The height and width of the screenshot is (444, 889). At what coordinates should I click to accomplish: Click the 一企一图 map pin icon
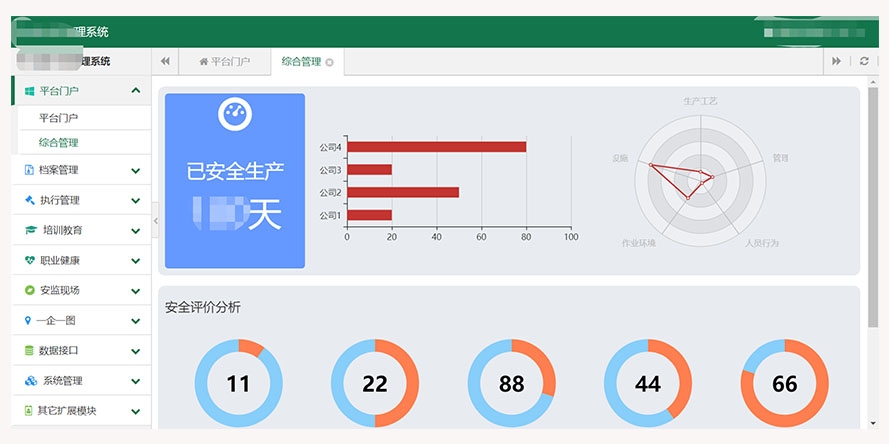pyautogui.click(x=28, y=321)
